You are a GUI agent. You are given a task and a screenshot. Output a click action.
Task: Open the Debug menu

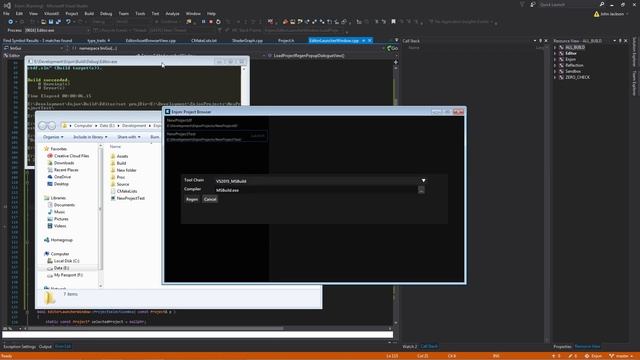106,13
